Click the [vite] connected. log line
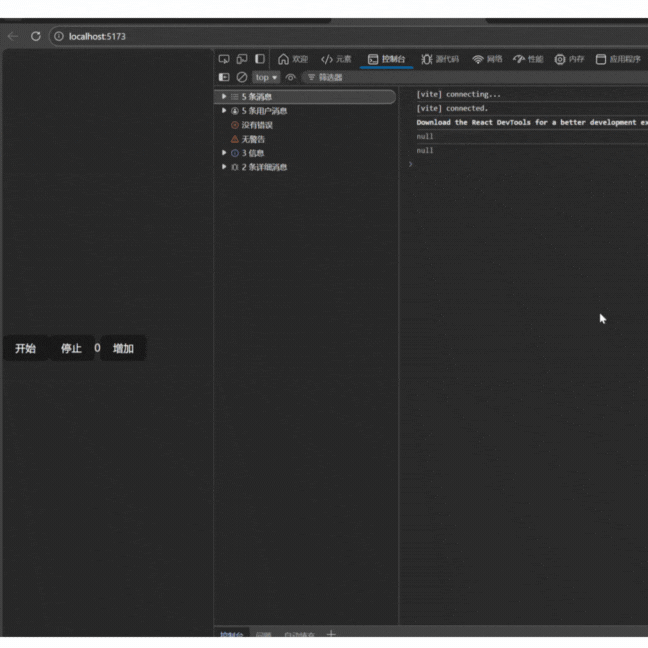This screenshot has height=648, width=648. 452,108
